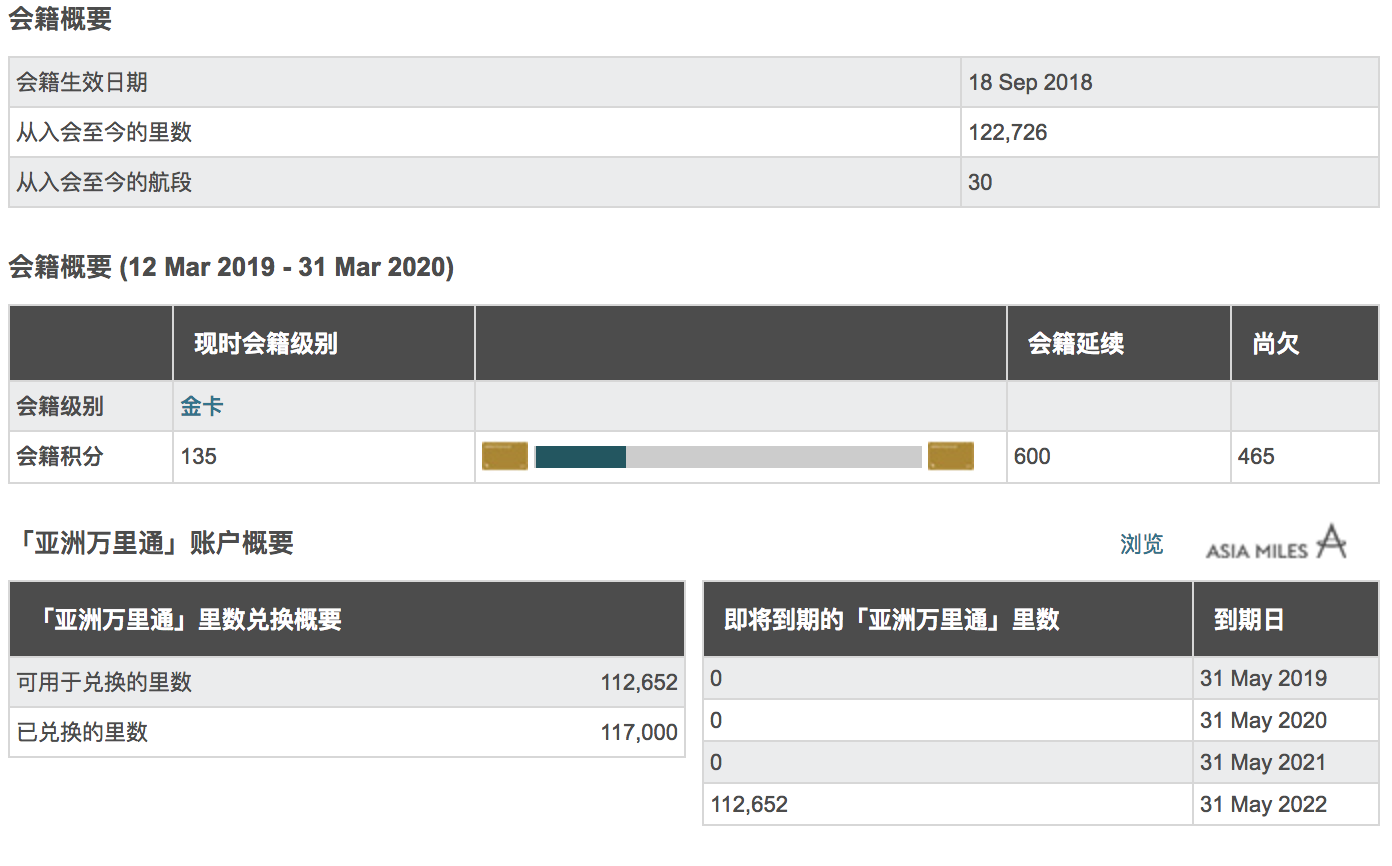Select the 31 May 2020 expiry date
Image resolution: width=1392 pixels, height=866 pixels.
point(1264,720)
